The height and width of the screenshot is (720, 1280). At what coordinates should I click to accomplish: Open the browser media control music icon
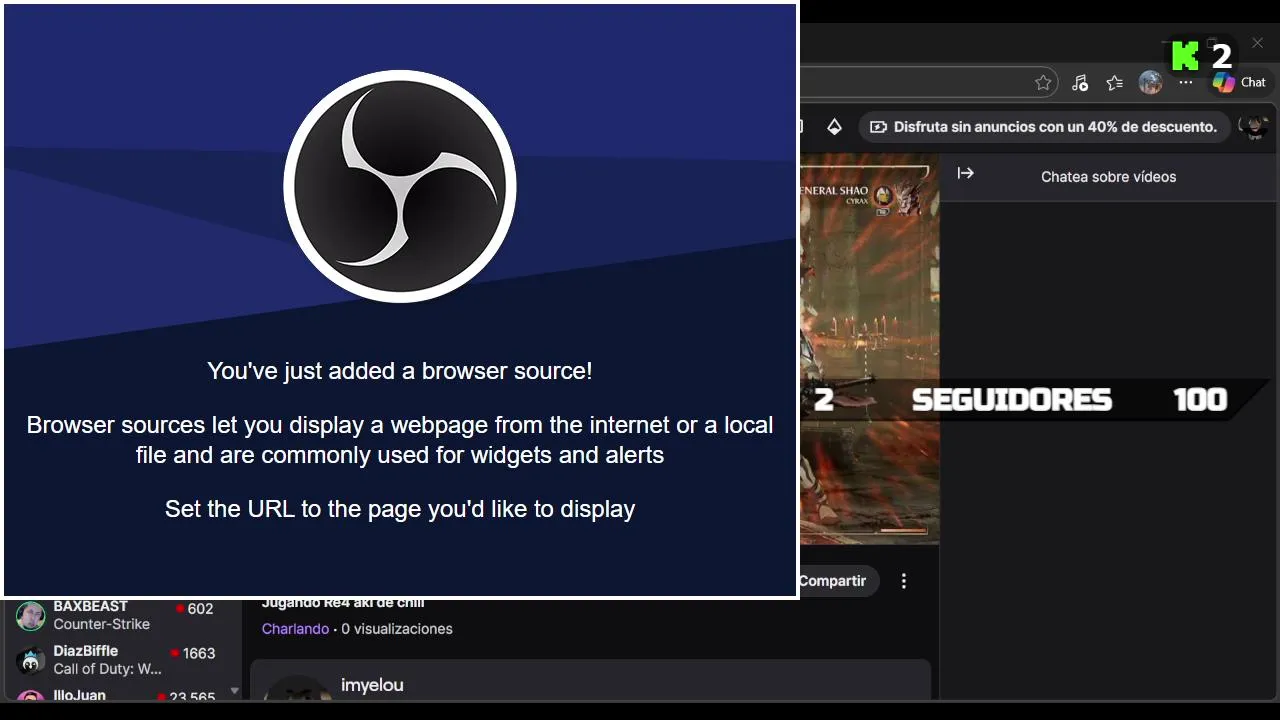1079,83
